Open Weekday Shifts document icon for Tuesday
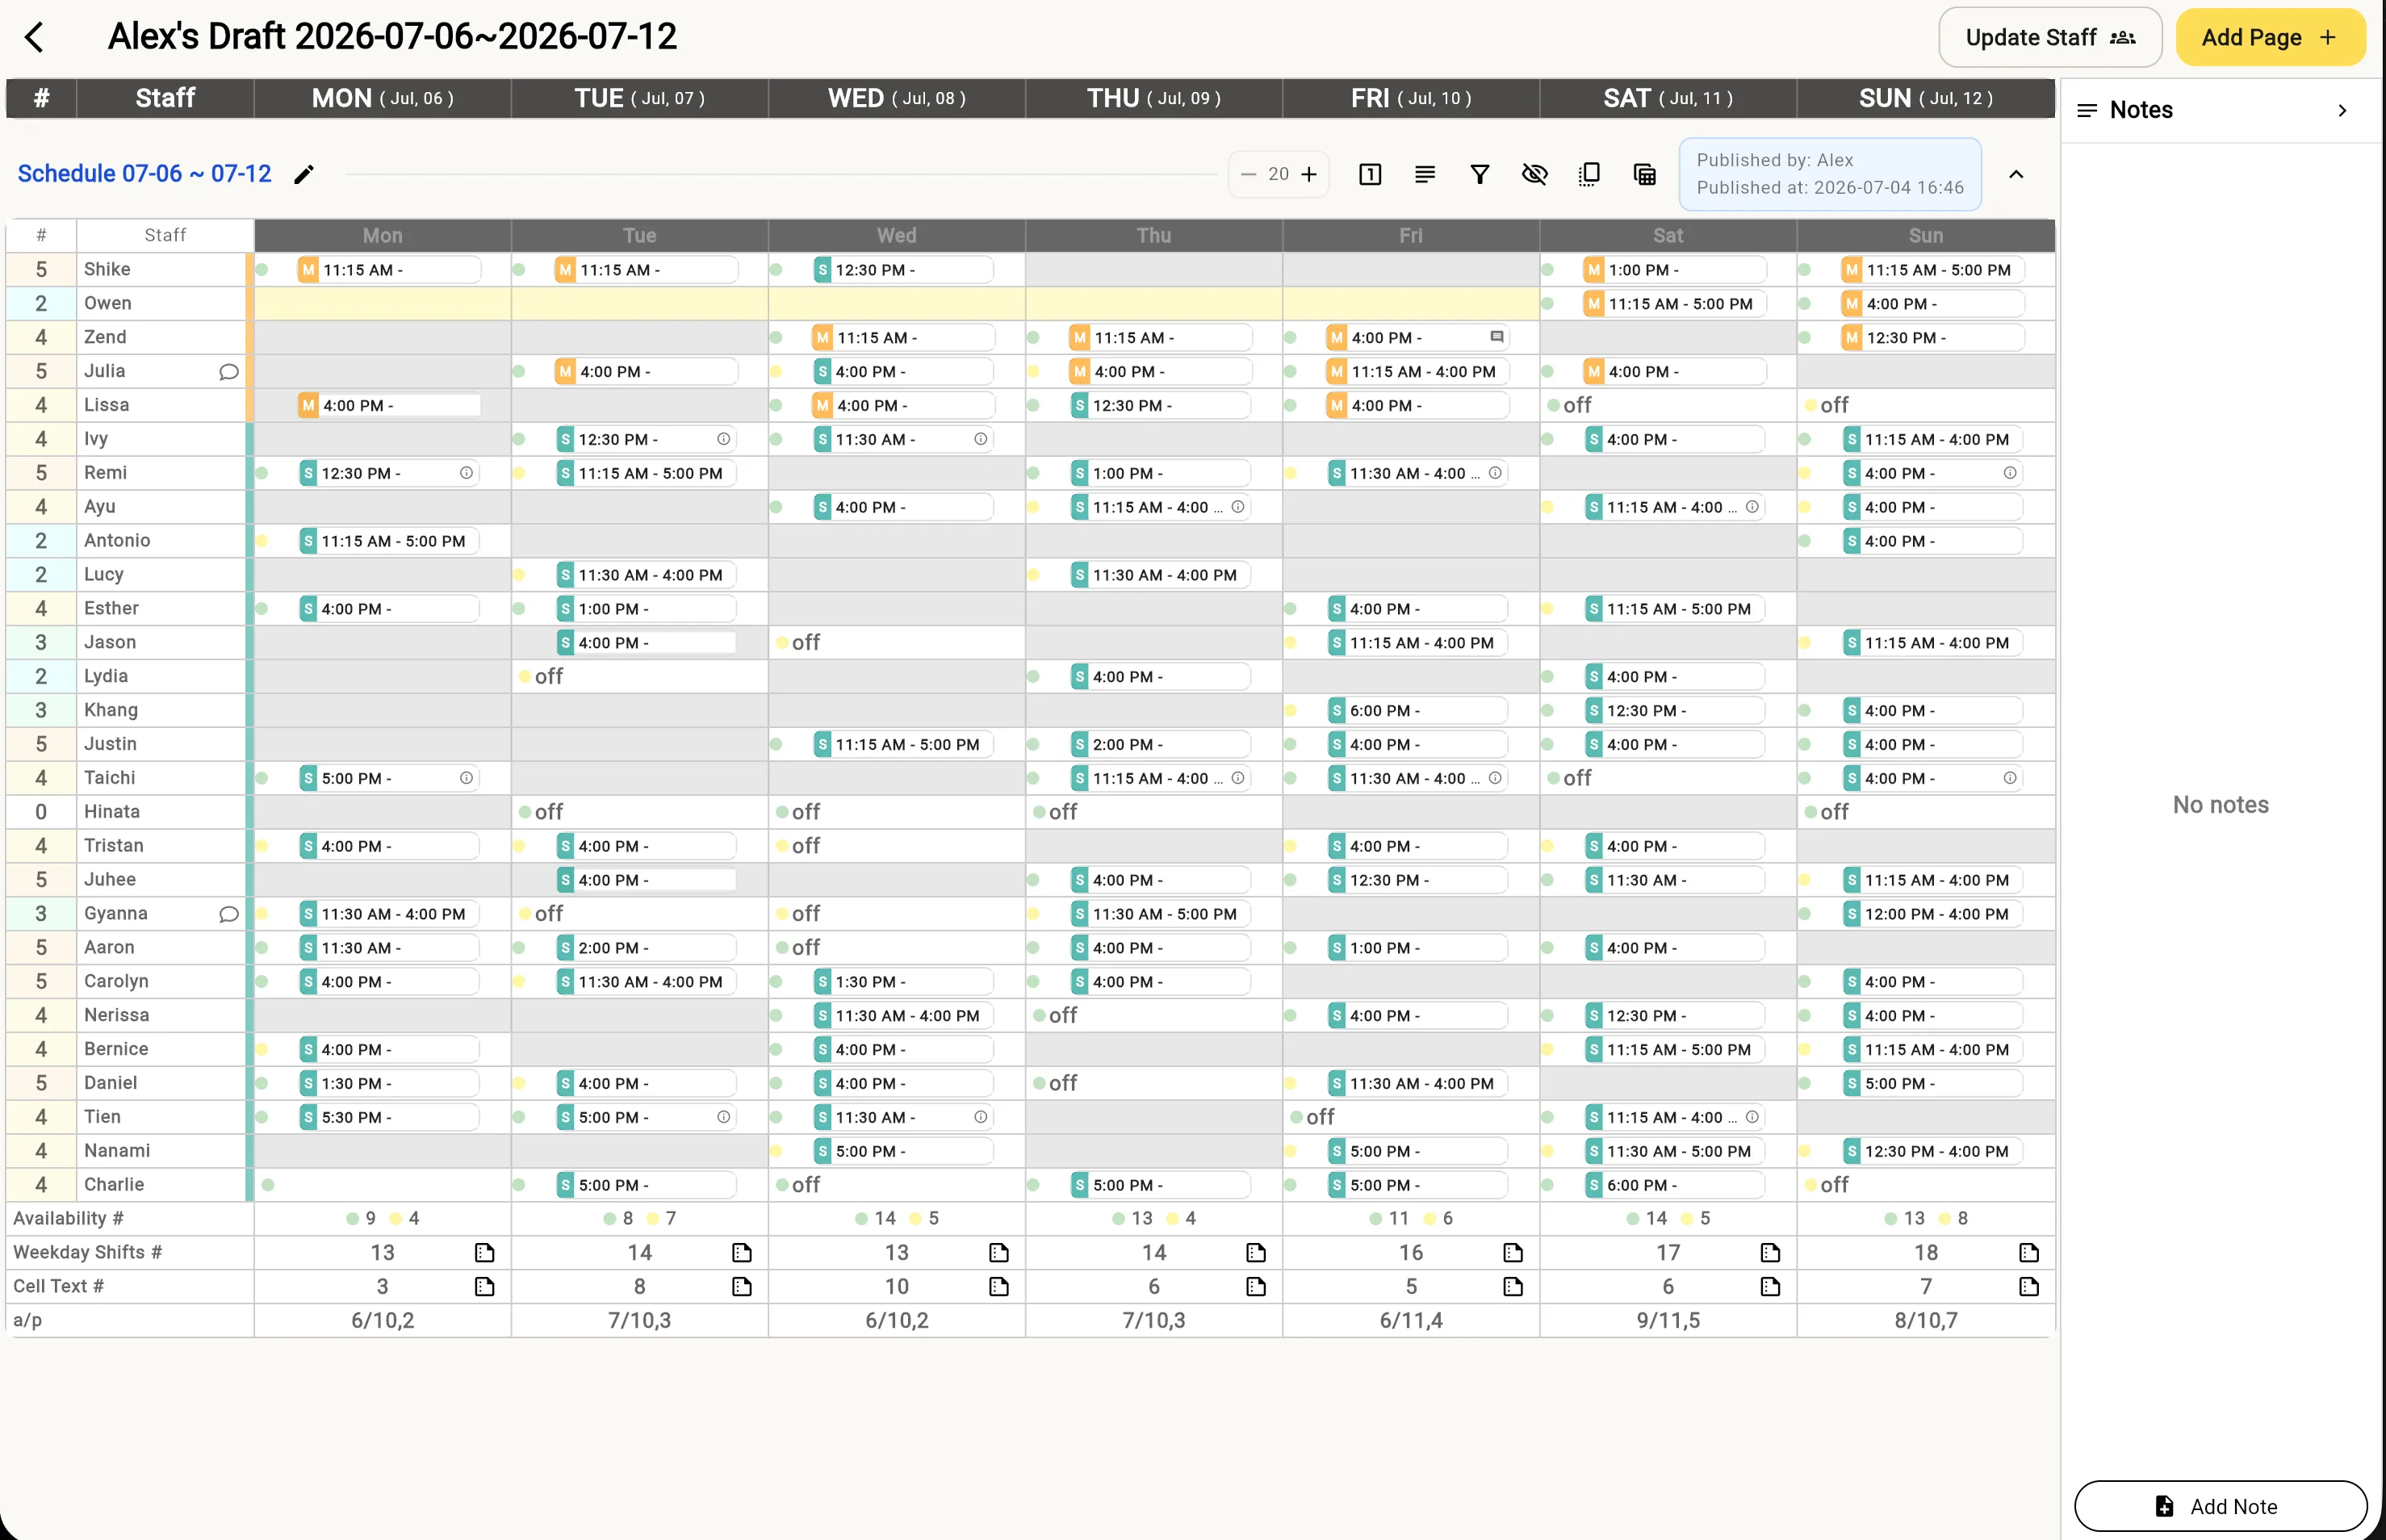 [742, 1253]
